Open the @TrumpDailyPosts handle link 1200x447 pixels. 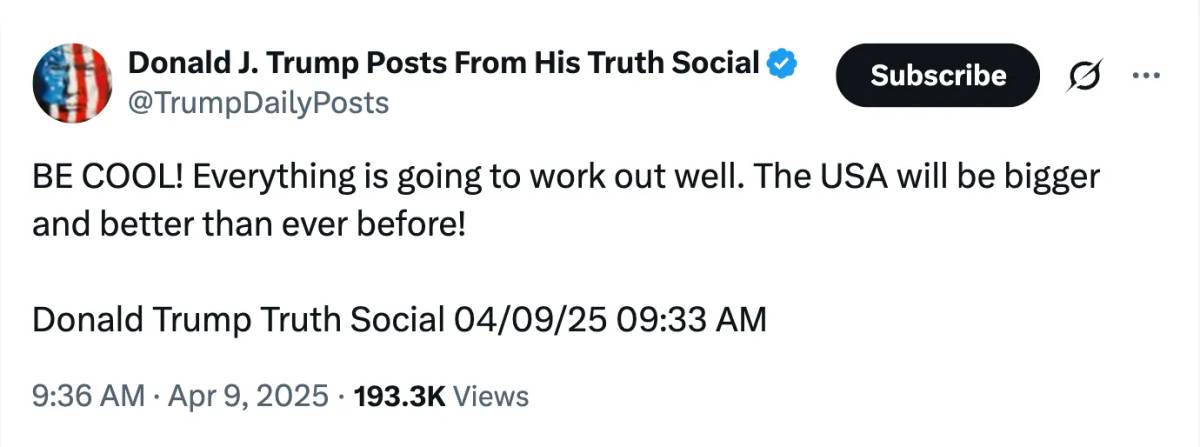point(258,103)
